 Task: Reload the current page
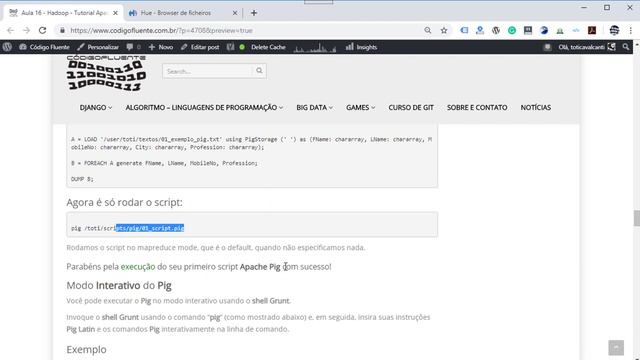(x=42, y=30)
